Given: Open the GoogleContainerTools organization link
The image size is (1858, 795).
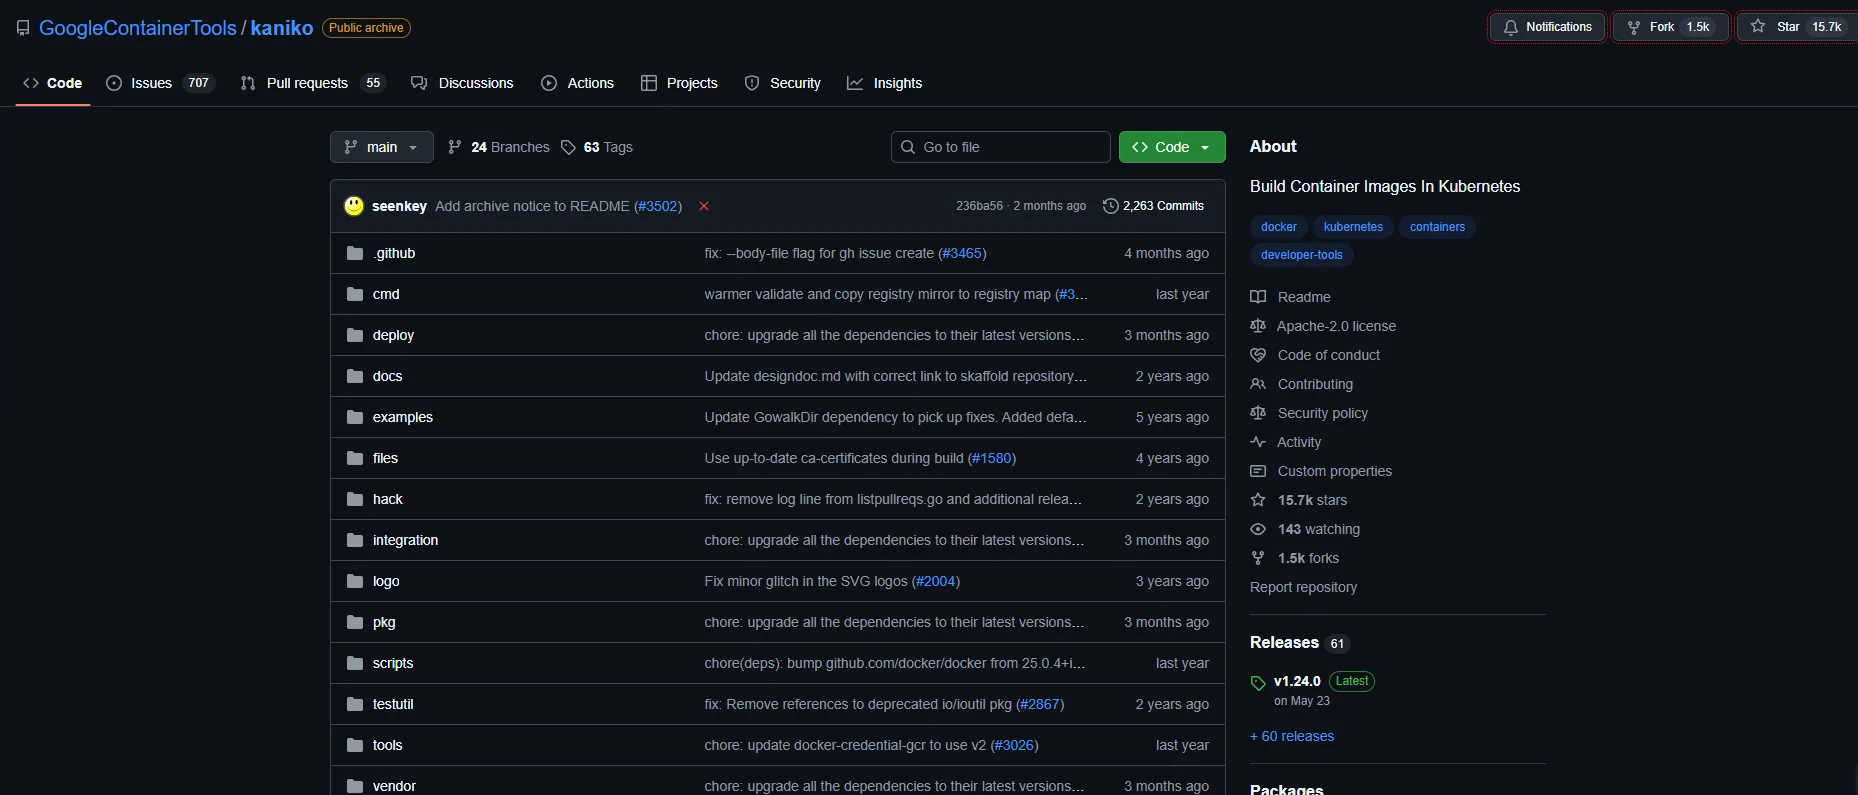Looking at the screenshot, I should pyautogui.click(x=138, y=28).
